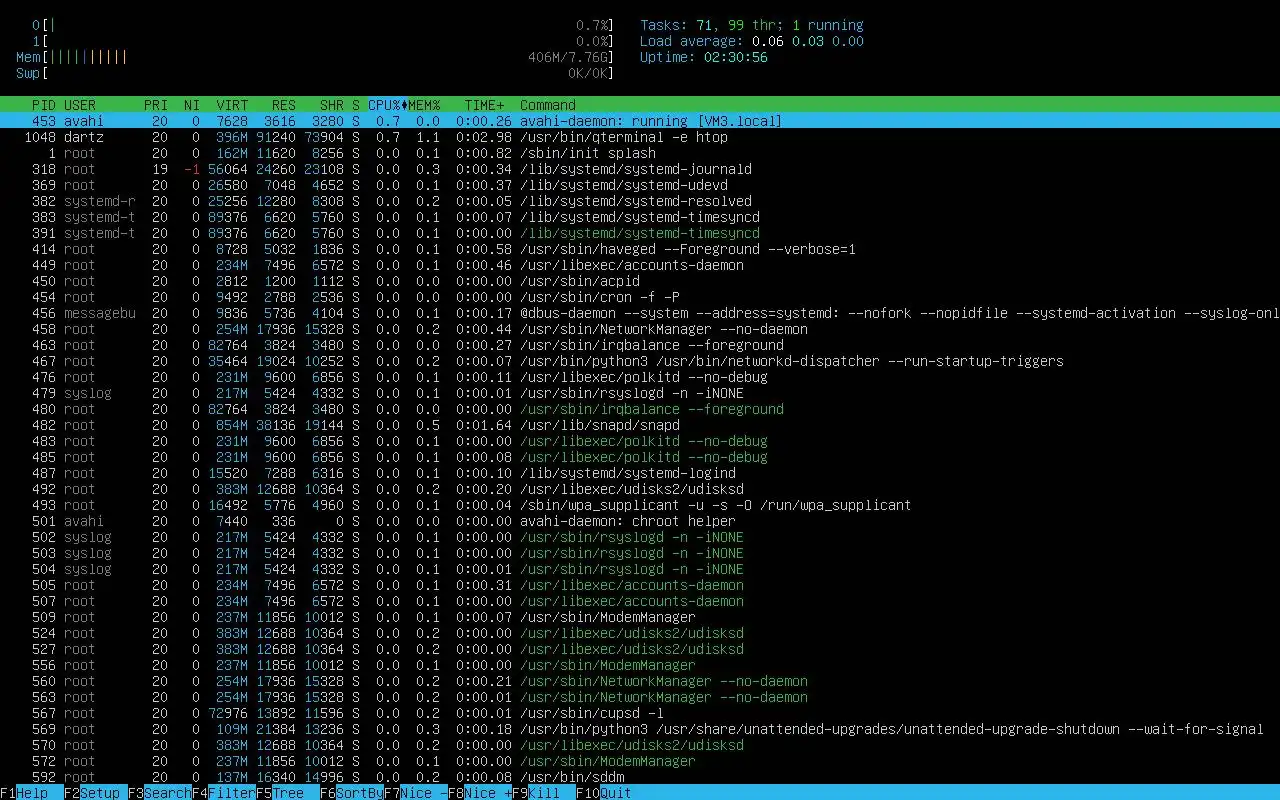The width and height of the screenshot is (1280, 800).
Task: Select the /sbin/init splash process row
Action: tap(640, 153)
